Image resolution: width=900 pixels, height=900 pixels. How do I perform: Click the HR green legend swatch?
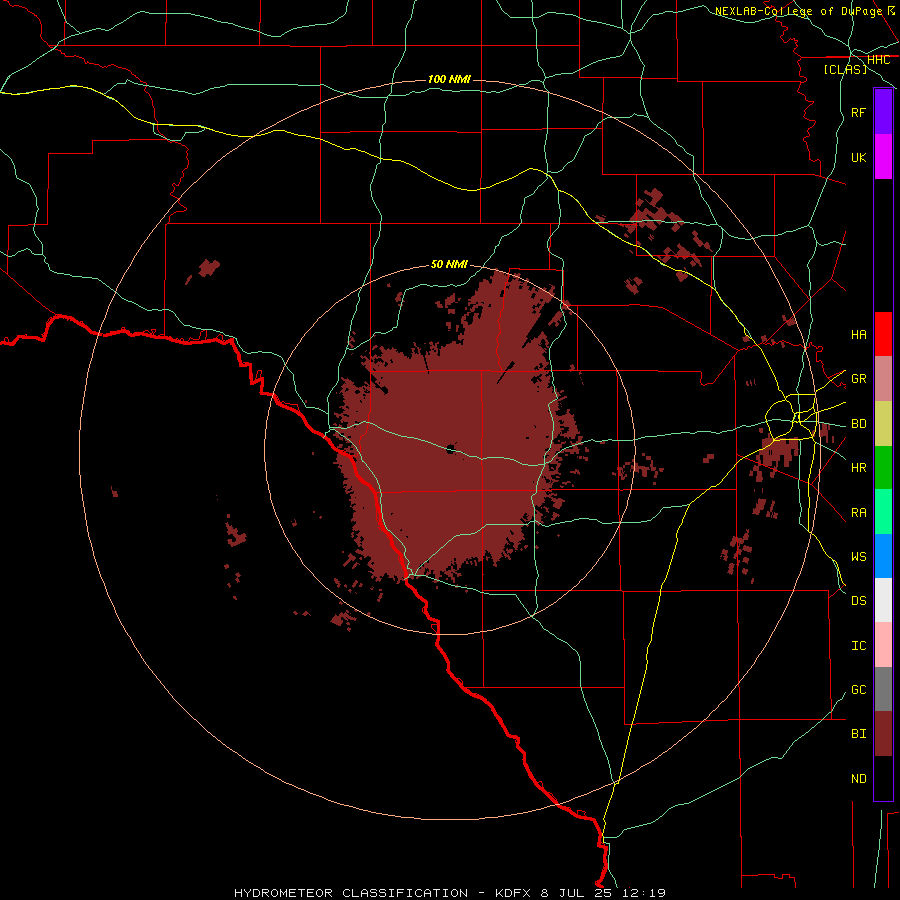(883, 468)
